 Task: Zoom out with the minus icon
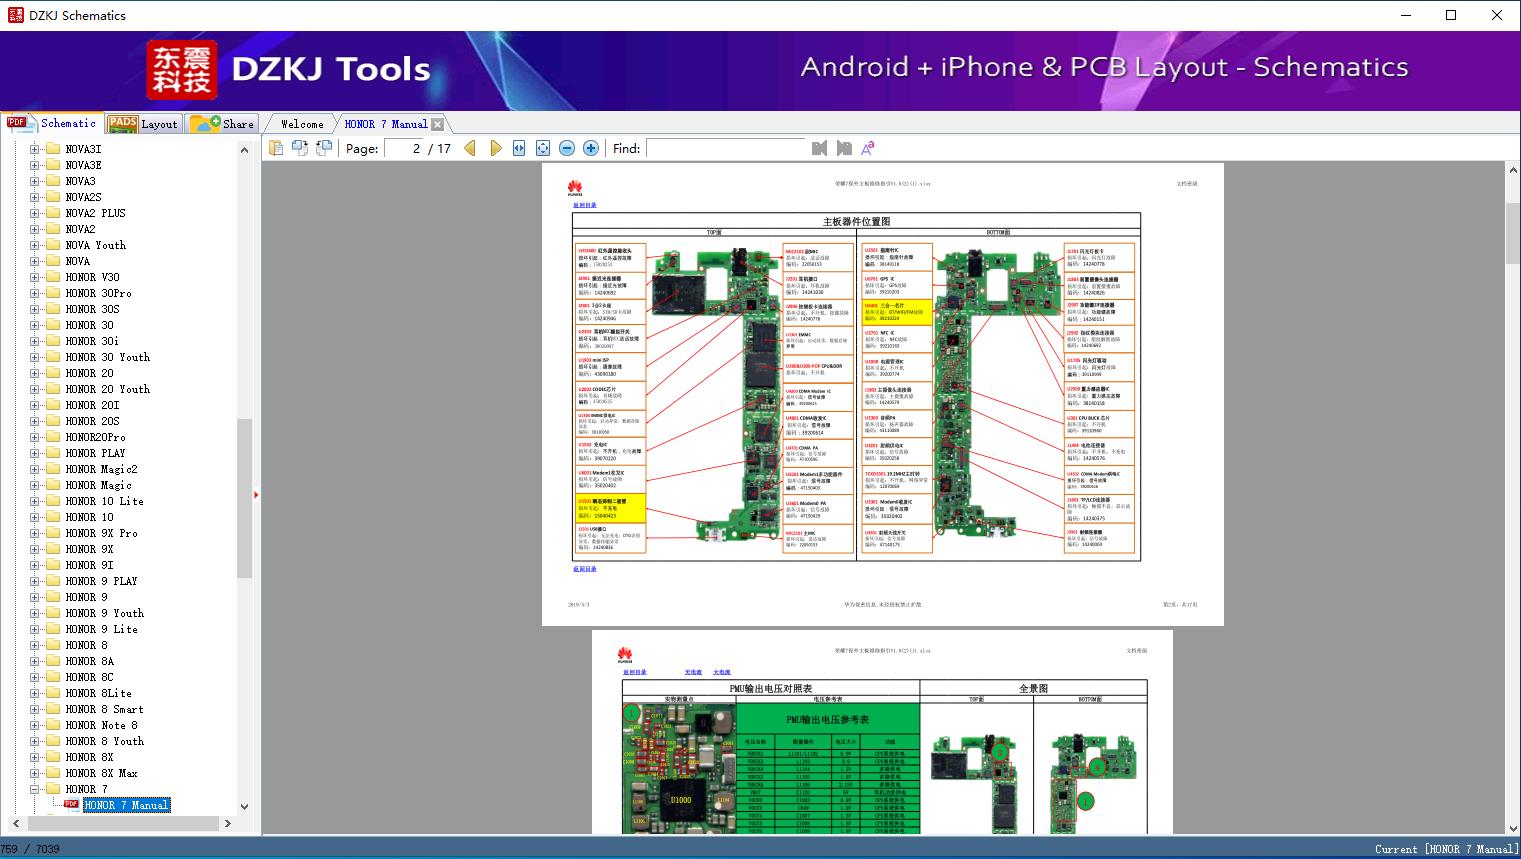pyautogui.click(x=567, y=148)
